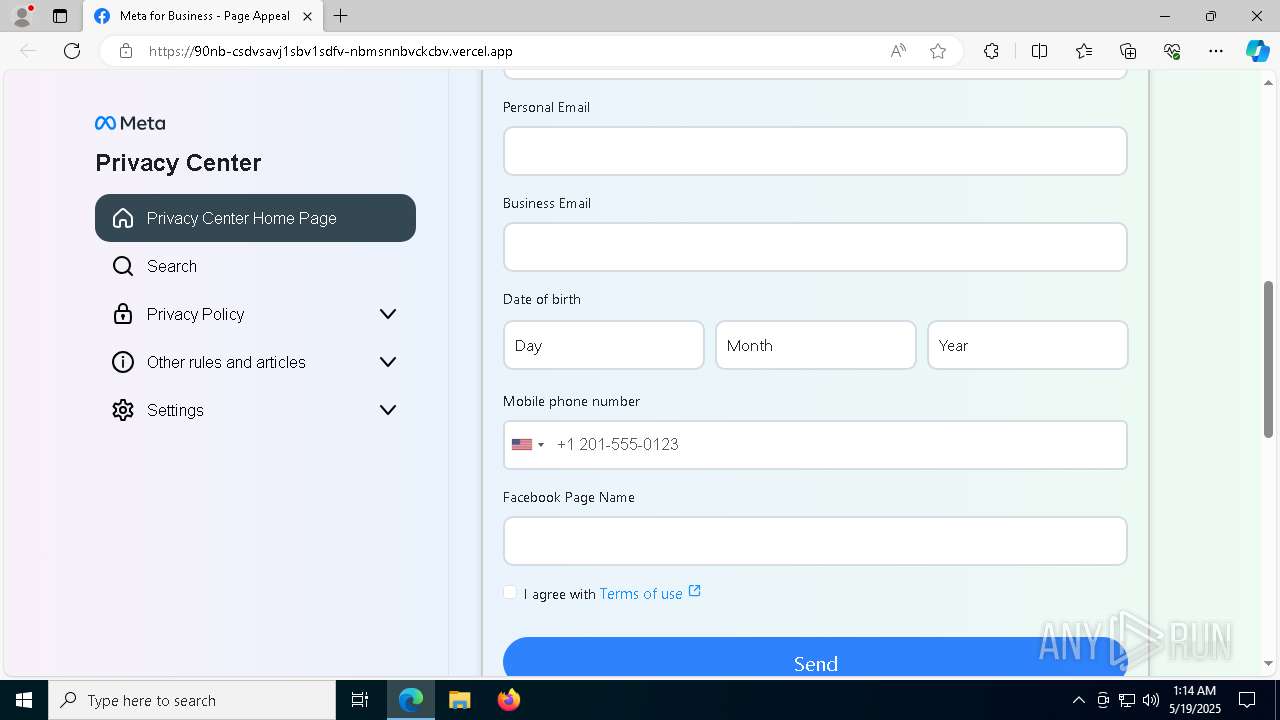The width and height of the screenshot is (1280, 720).
Task: Click the Personal Email input field
Action: [815, 151]
